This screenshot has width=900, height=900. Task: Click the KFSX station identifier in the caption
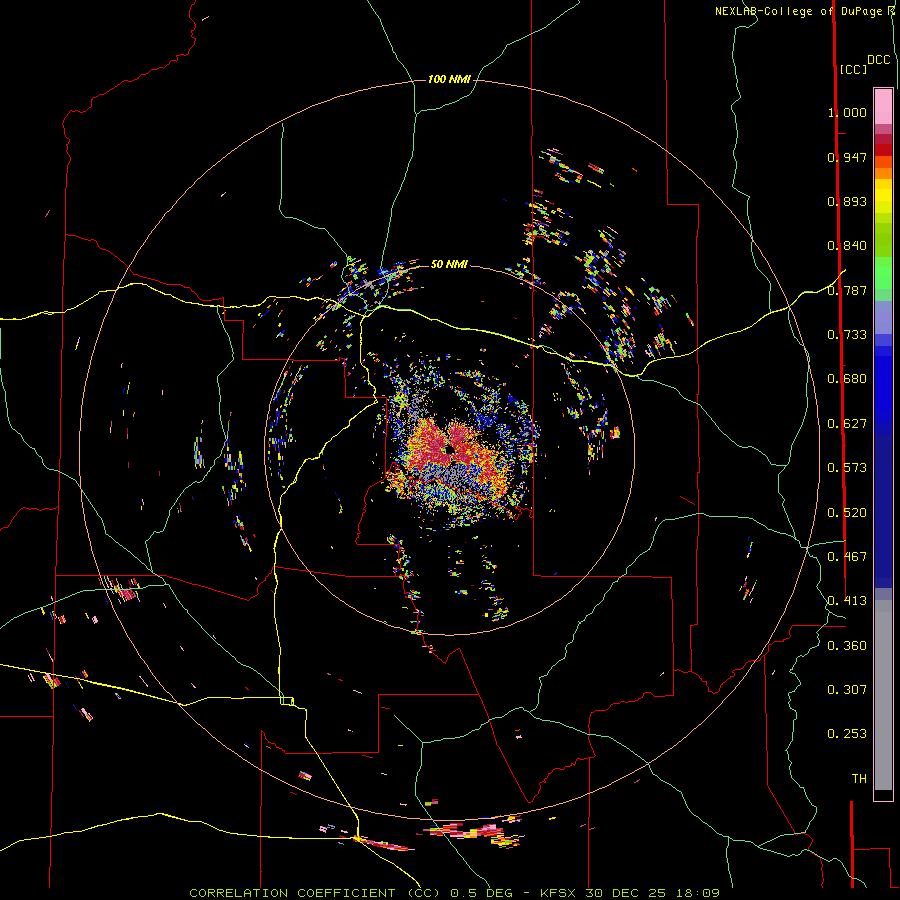coord(560,893)
